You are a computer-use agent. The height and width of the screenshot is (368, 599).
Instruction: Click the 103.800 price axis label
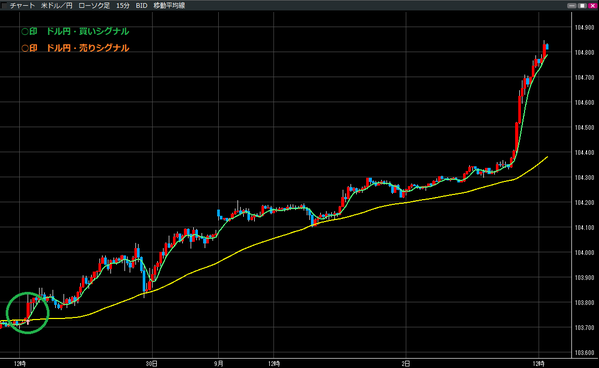tap(584, 303)
